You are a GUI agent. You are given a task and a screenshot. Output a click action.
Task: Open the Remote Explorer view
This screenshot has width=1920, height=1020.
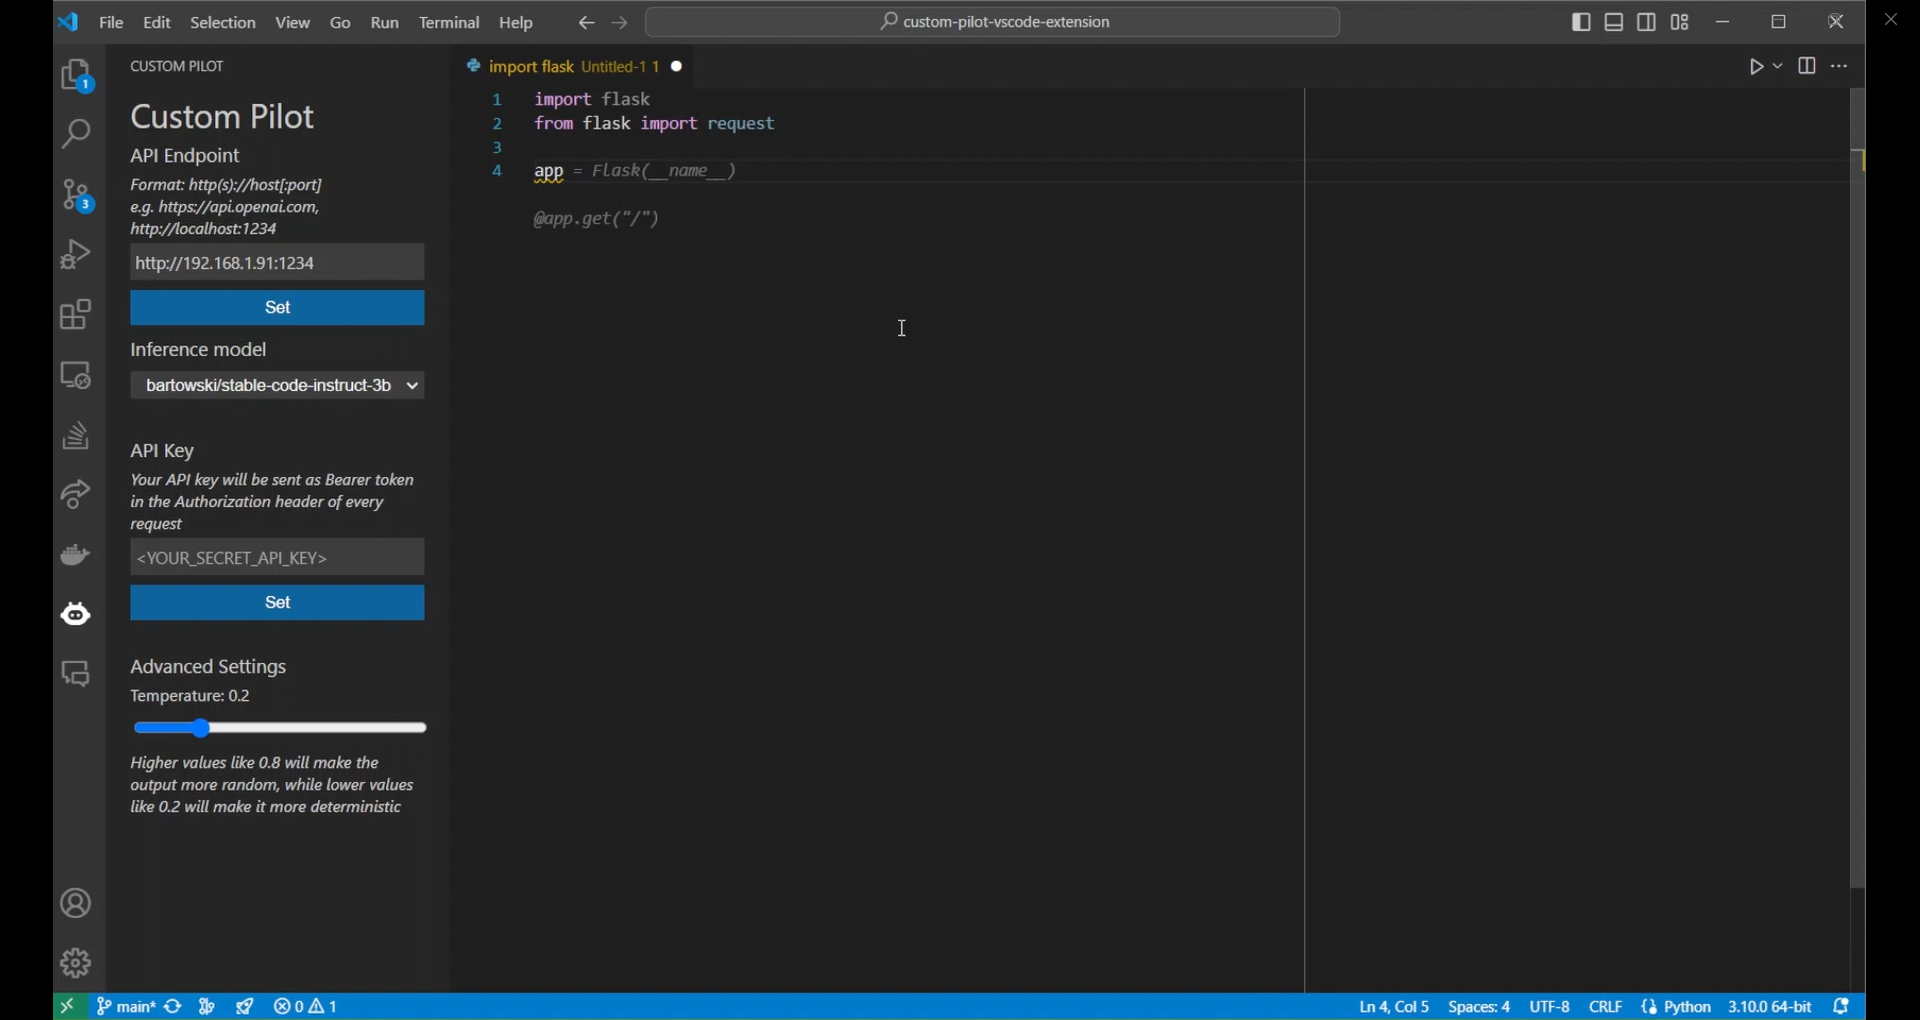[x=77, y=375]
